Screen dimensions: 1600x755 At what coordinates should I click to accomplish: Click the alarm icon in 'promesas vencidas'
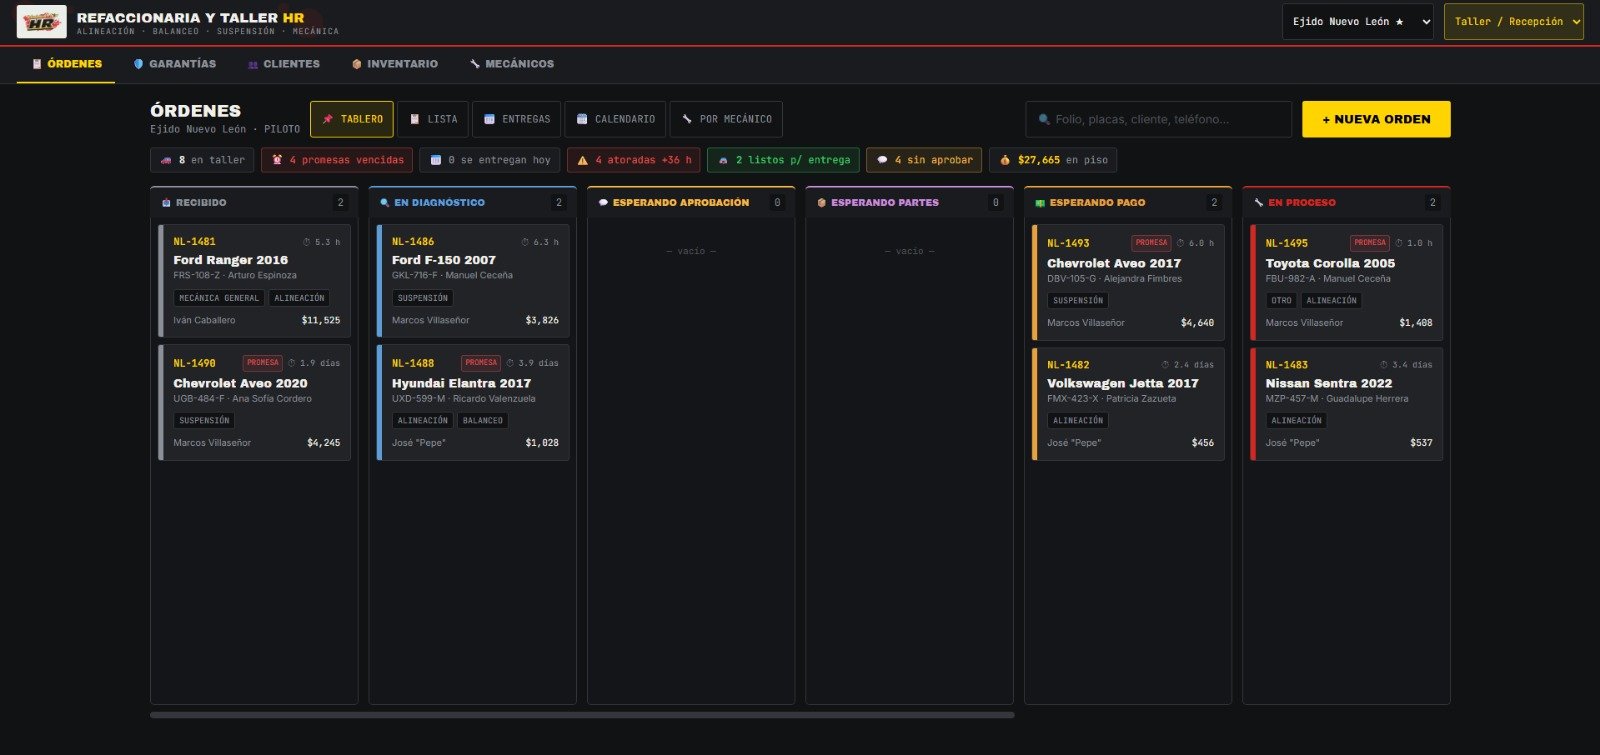(x=277, y=160)
